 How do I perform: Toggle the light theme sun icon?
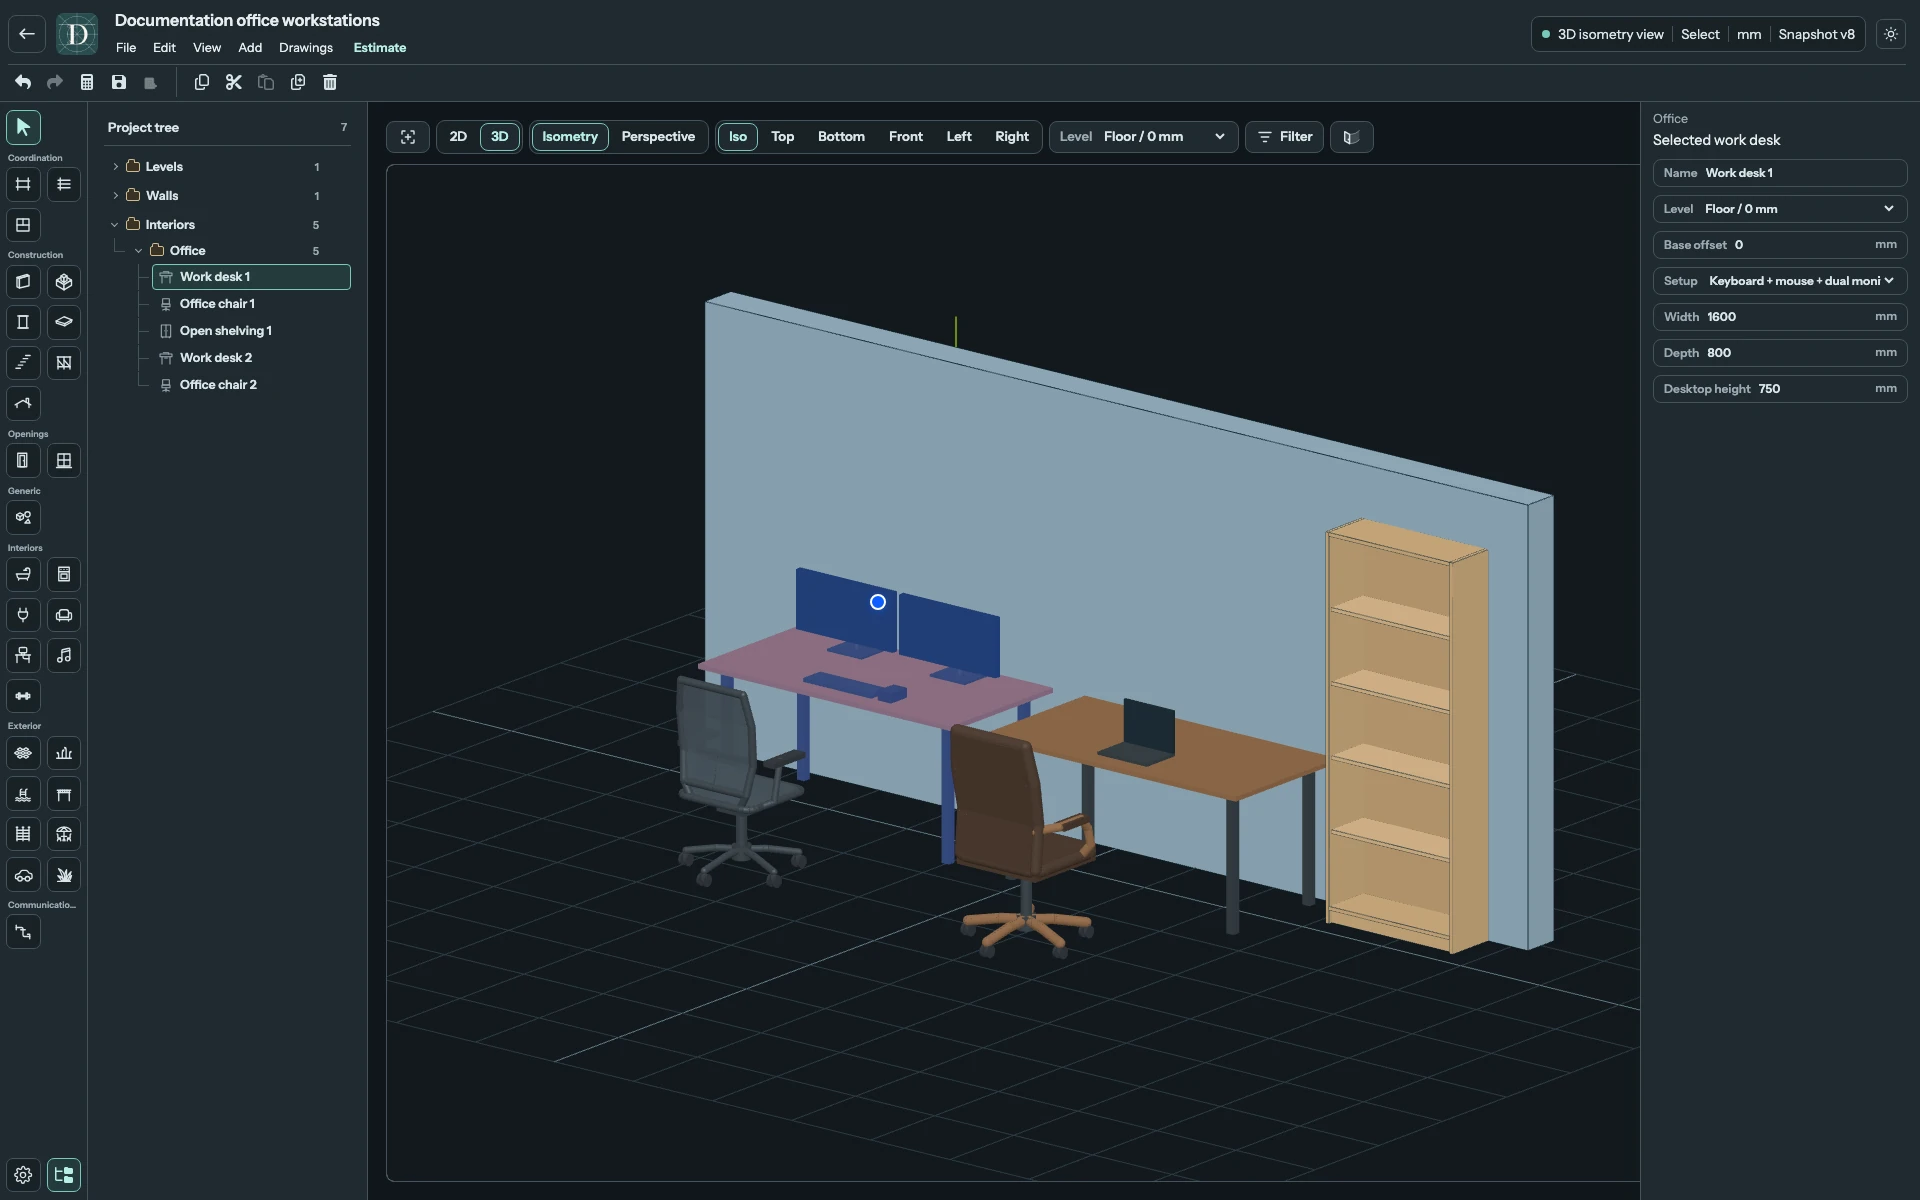tap(1891, 34)
